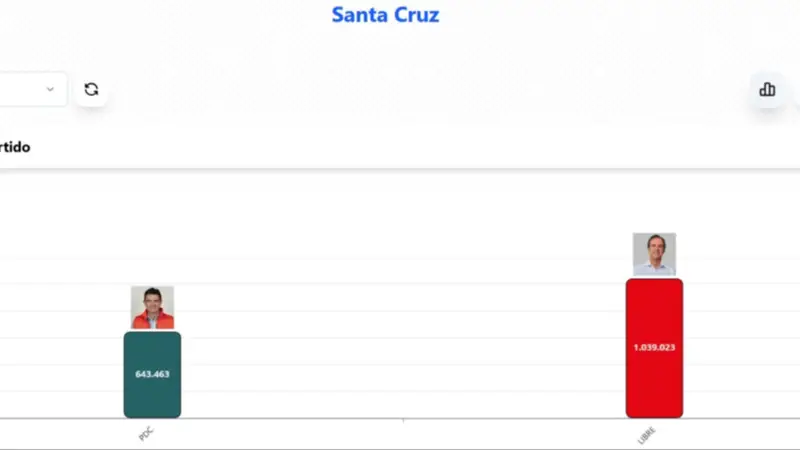This screenshot has height=450, width=800.
Task: Click the Santa Cruz title
Action: pos(385,15)
